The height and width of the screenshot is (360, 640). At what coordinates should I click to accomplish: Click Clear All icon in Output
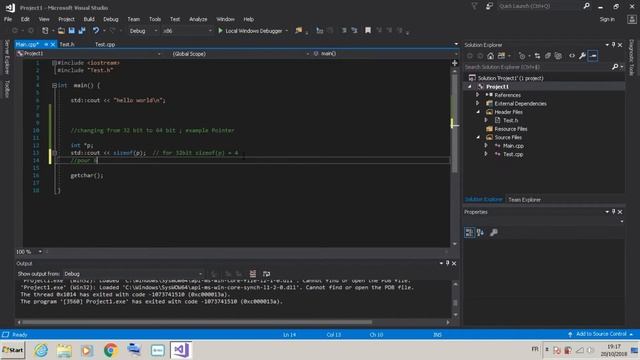pyautogui.click(x=253, y=274)
